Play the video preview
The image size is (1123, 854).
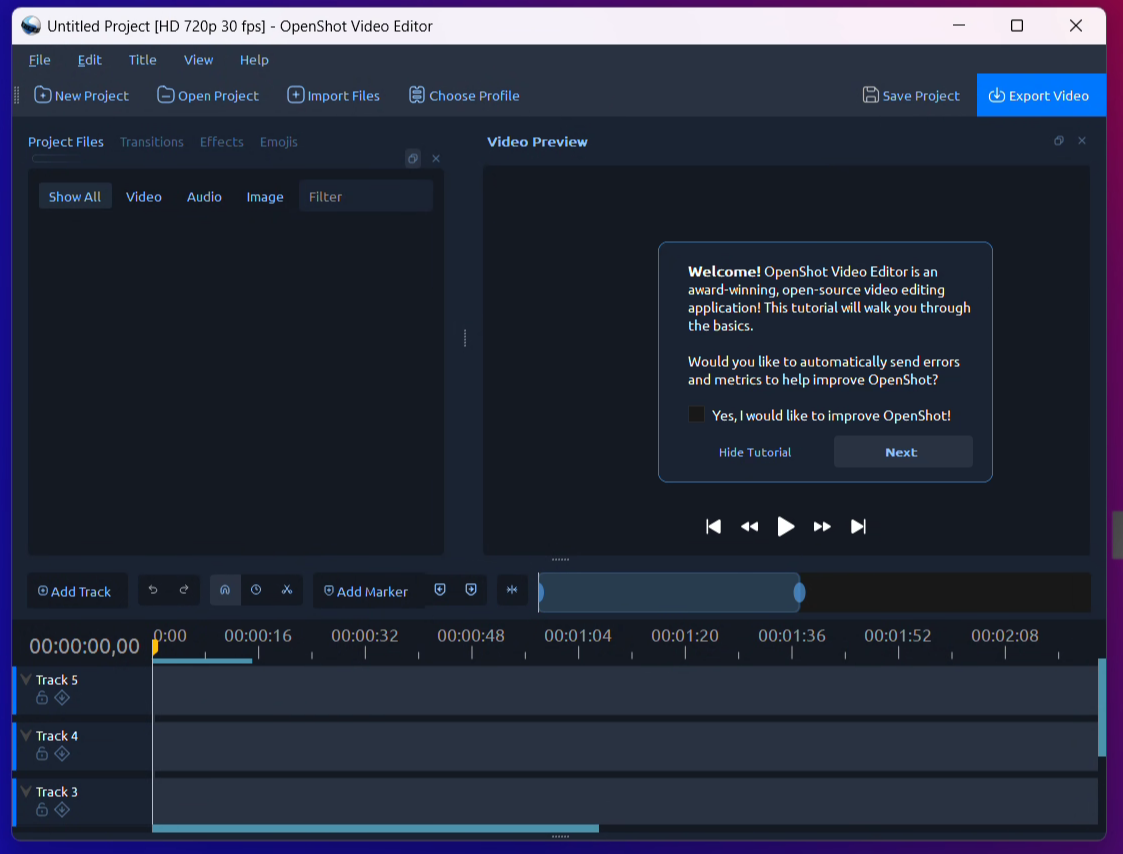point(786,527)
